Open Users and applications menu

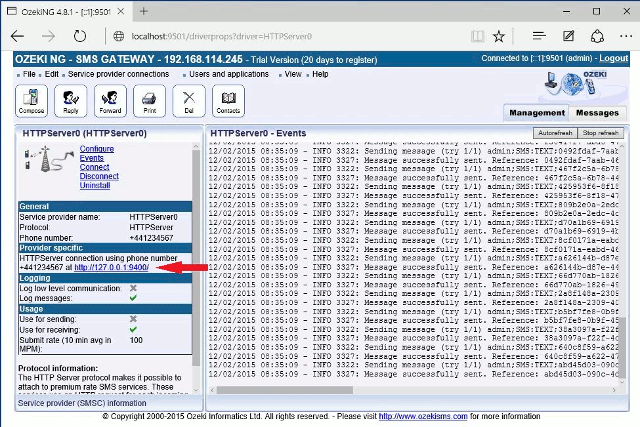pyautogui.click(x=229, y=74)
